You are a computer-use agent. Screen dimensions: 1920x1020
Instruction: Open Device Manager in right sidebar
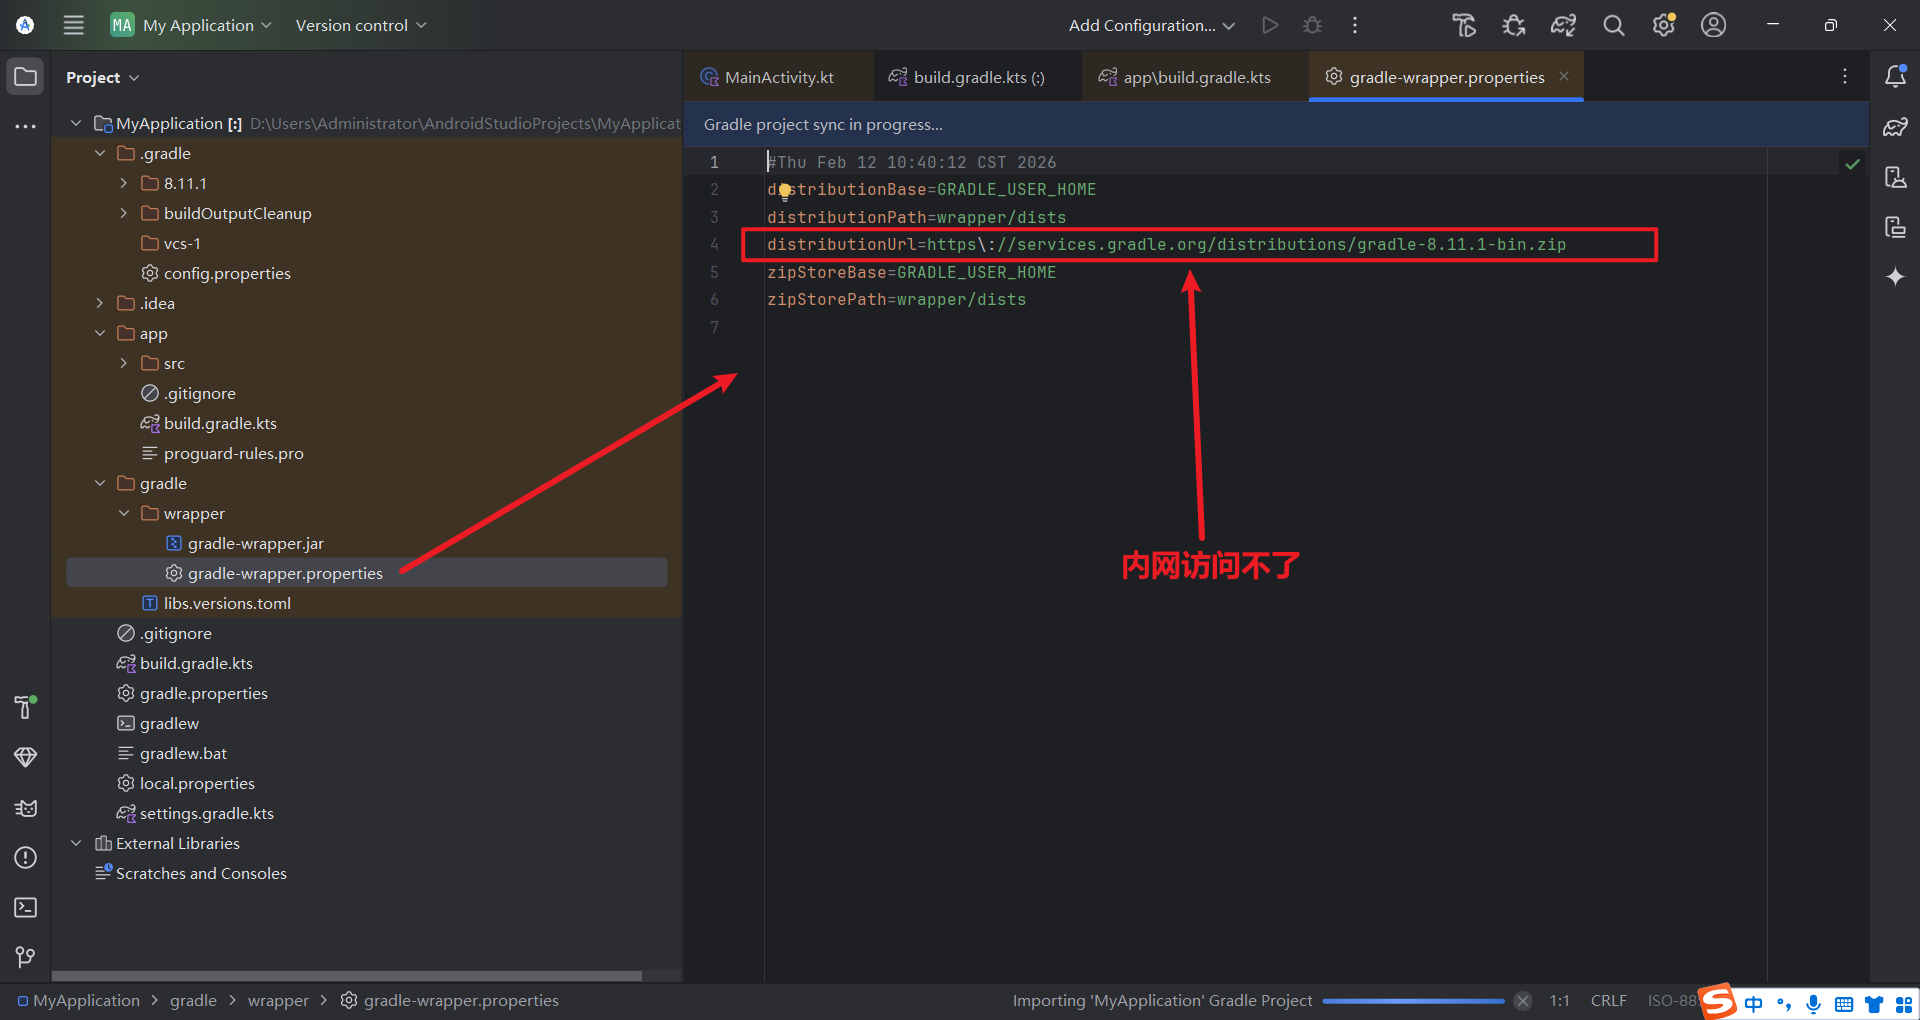tap(1895, 177)
